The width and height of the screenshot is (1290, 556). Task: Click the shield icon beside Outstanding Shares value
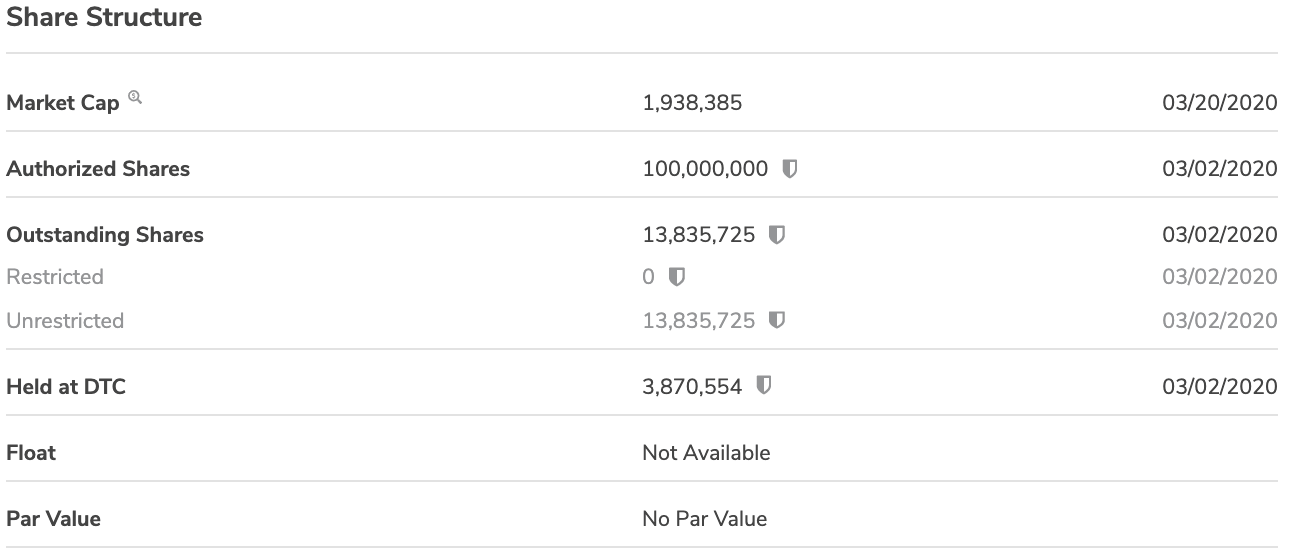(776, 234)
